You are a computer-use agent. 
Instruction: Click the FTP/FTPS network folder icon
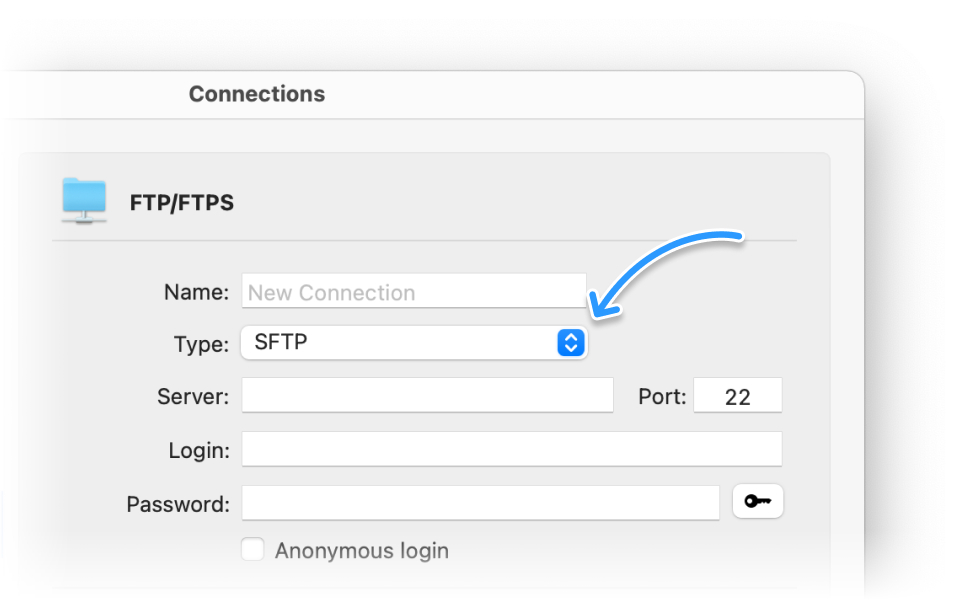pyautogui.click(x=84, y=200)
